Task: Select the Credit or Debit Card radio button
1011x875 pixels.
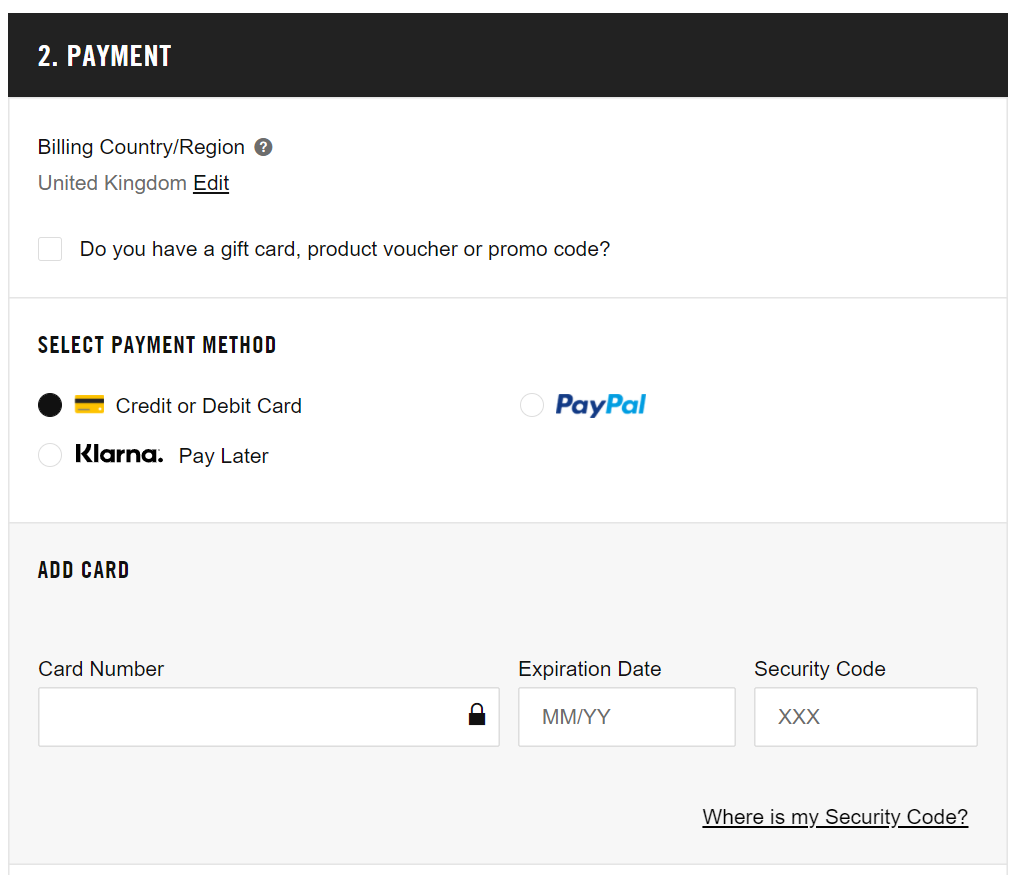Action: click(50, 405)
